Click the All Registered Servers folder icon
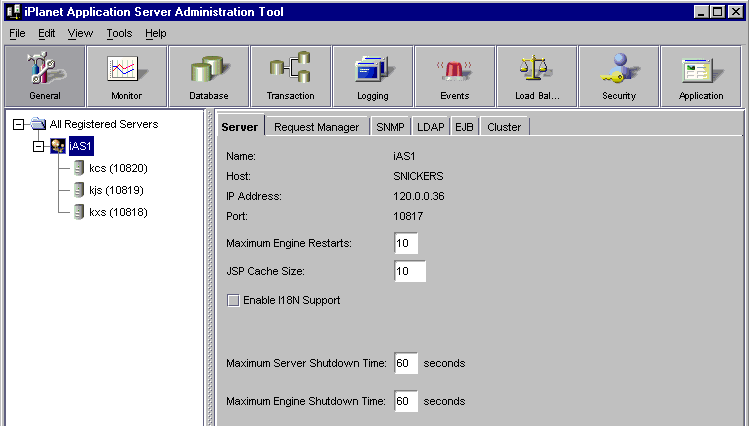The image size is (749, 426). click(38, 124)
